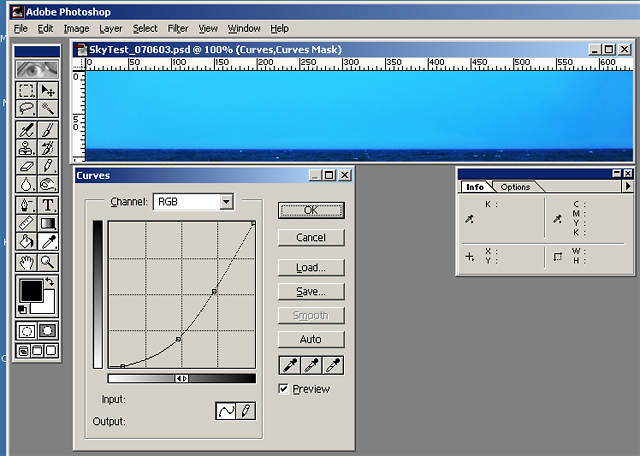640x456 pixels.
Task: Switch to the Options tab
Action: coord(516,187)
